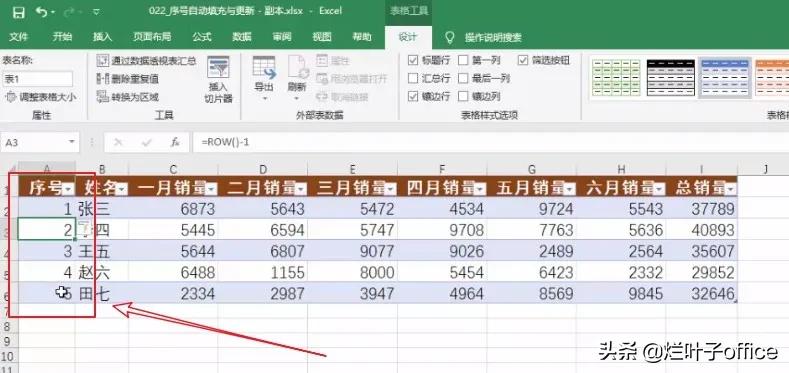Screen dimensions: 789x373
Task: Open the 四月销量 filter dropdown
Action: point(481,189)
